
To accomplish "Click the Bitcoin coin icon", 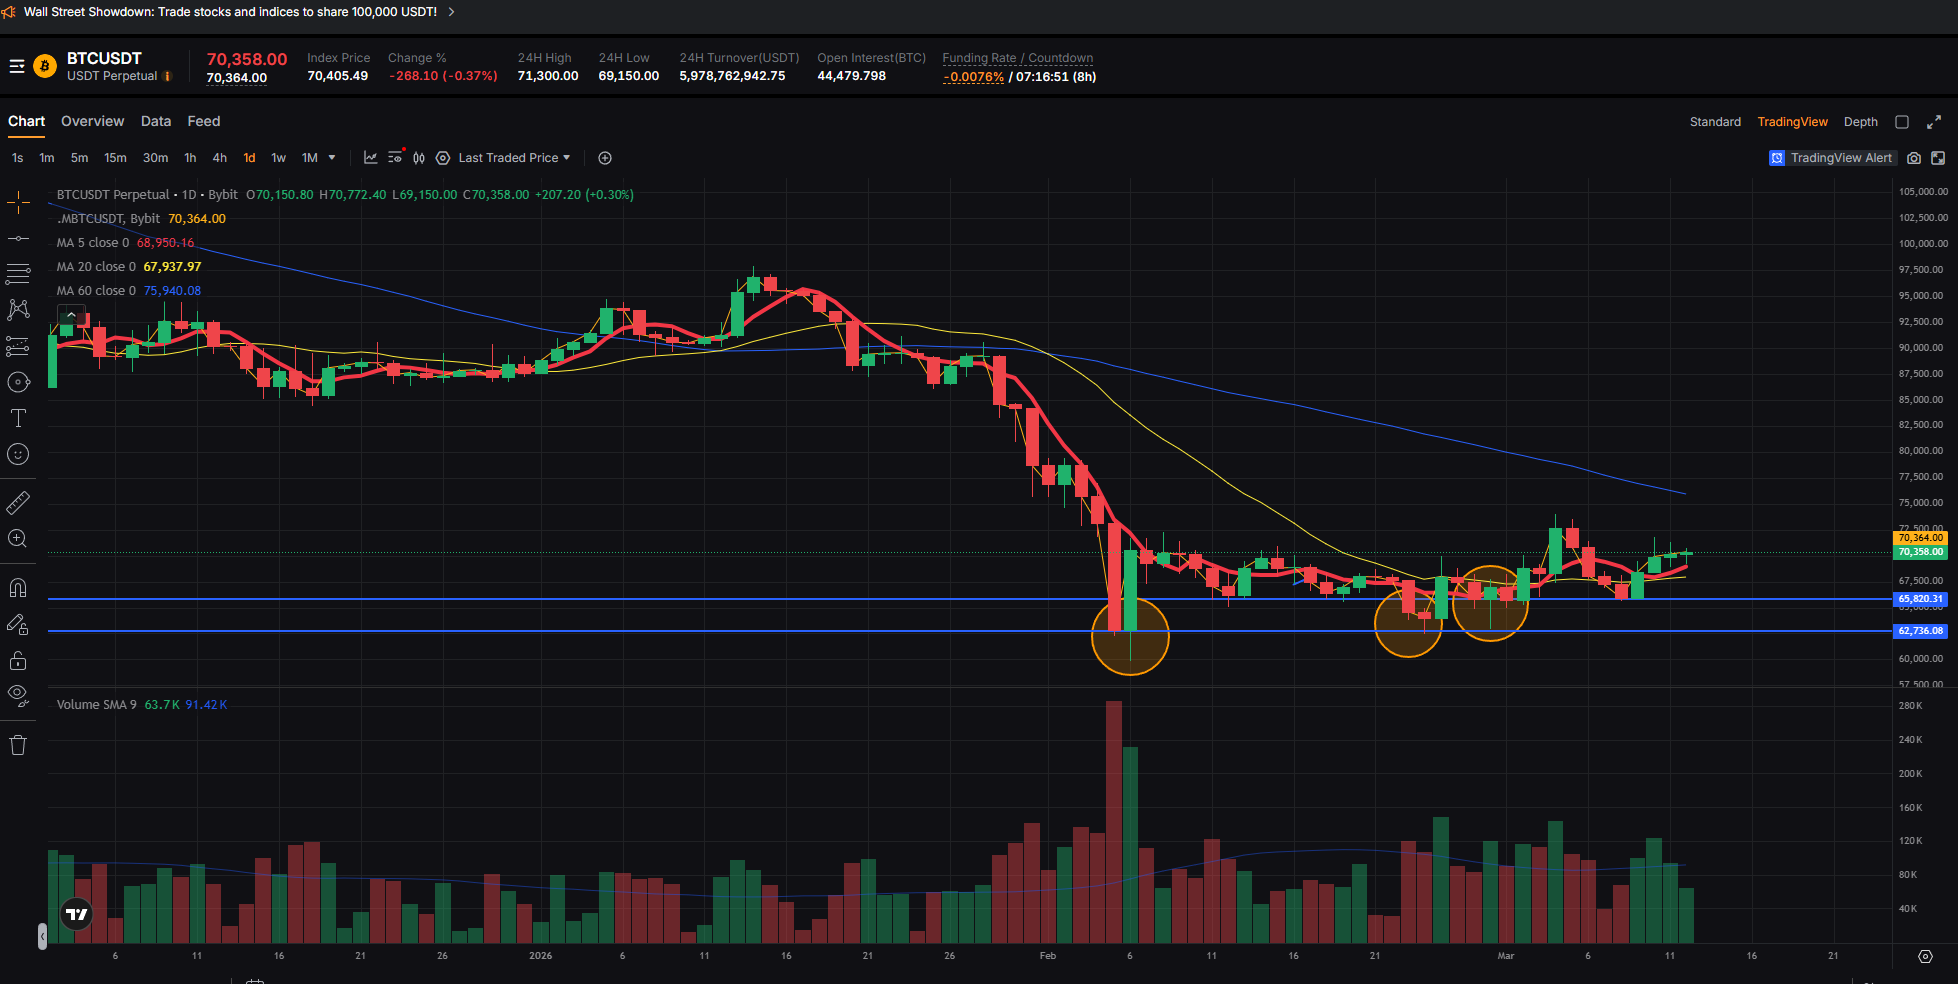I will coord(45,66).
